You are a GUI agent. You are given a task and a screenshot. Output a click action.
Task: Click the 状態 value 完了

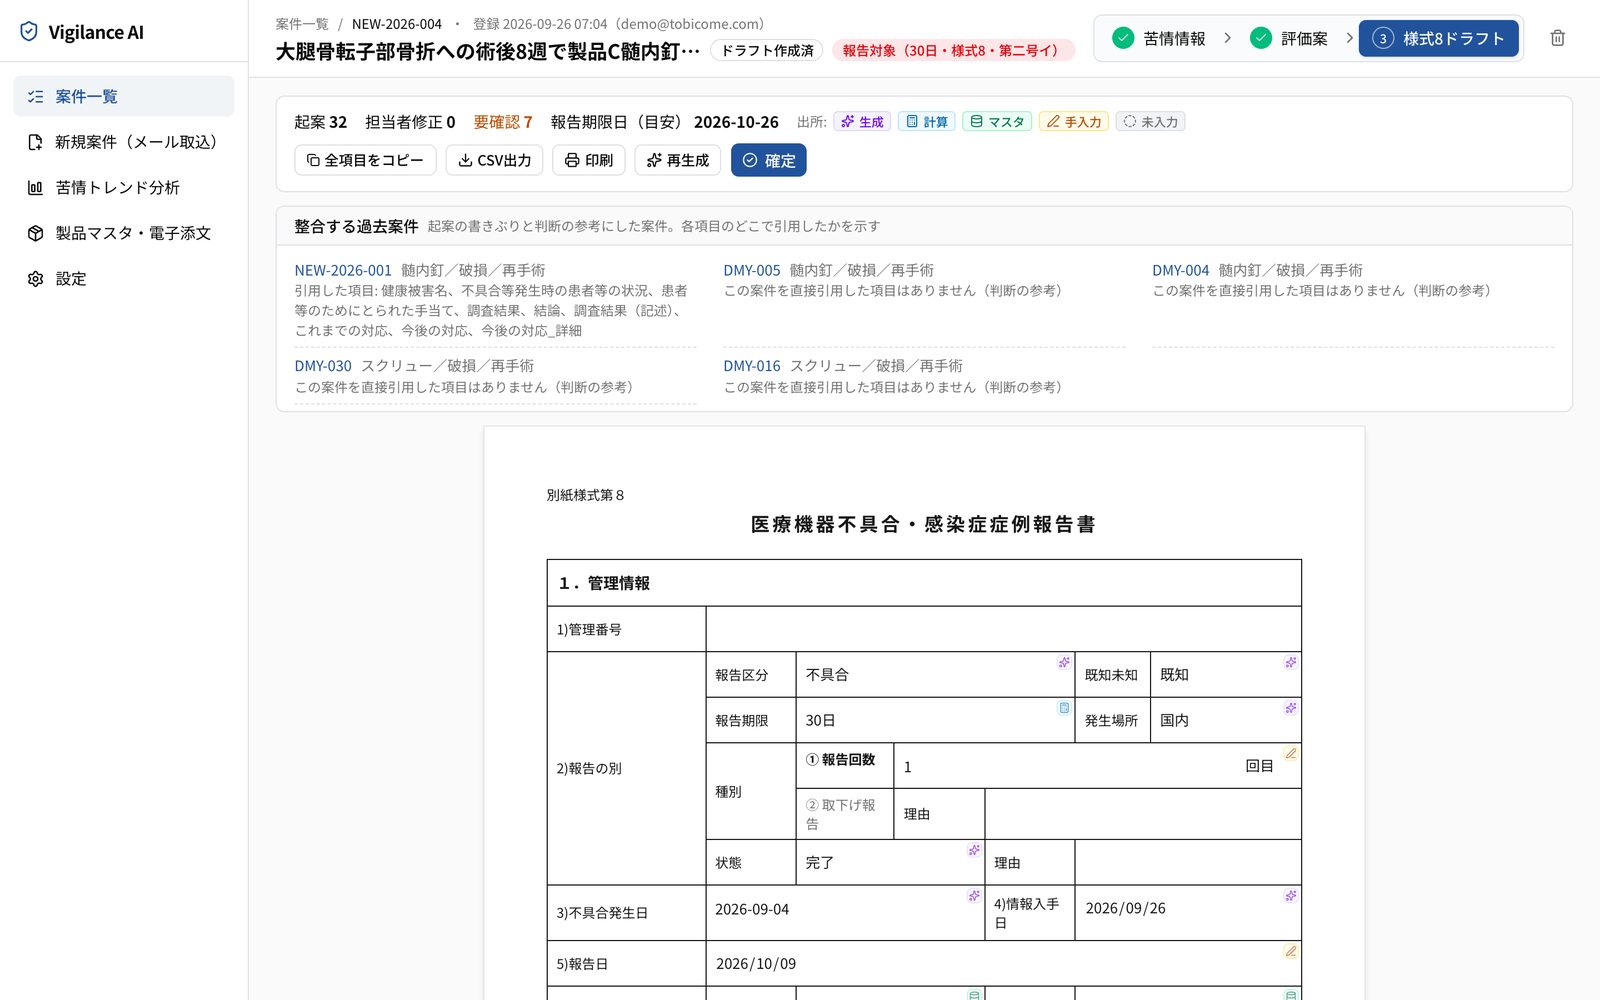(820, 863)
